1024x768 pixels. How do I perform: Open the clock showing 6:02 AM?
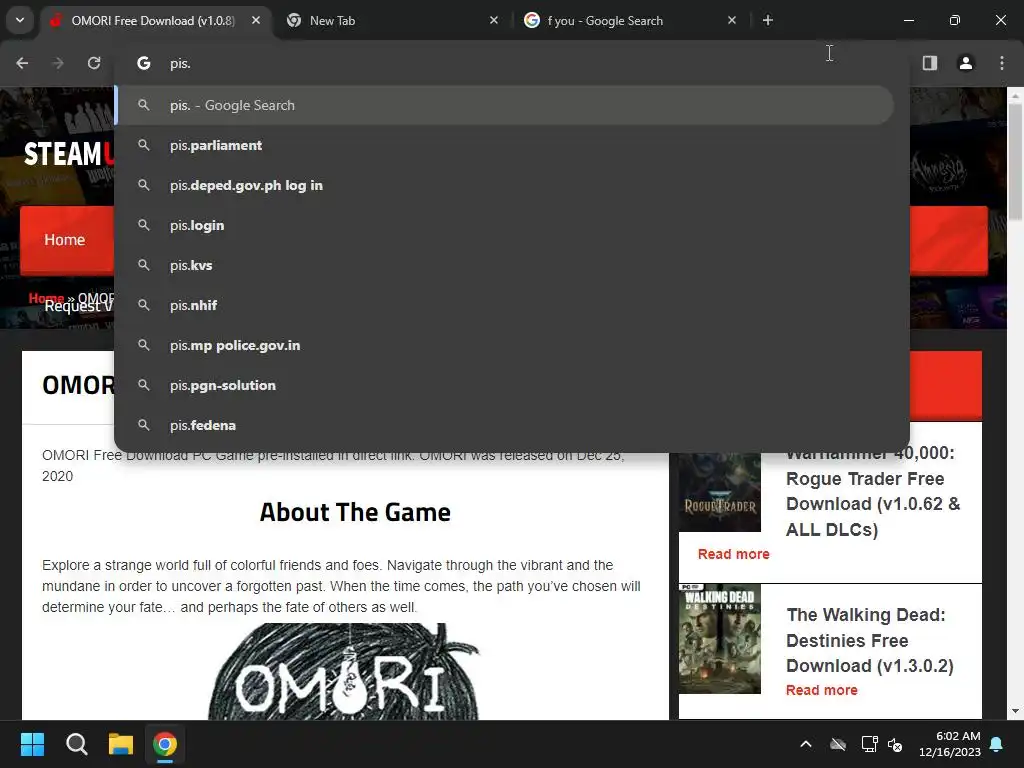click(x=950, y=744)
